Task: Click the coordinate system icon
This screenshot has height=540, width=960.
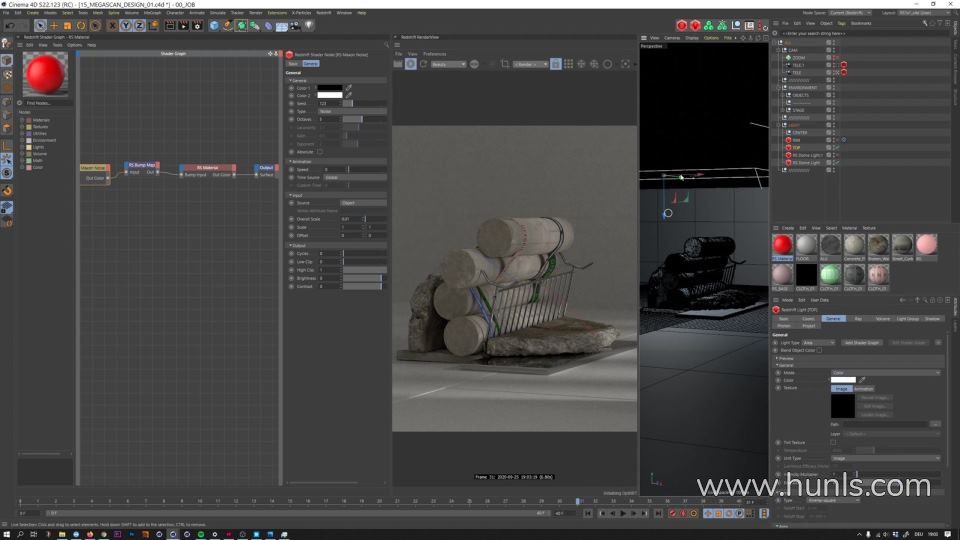Action: (x=153, y=26)
